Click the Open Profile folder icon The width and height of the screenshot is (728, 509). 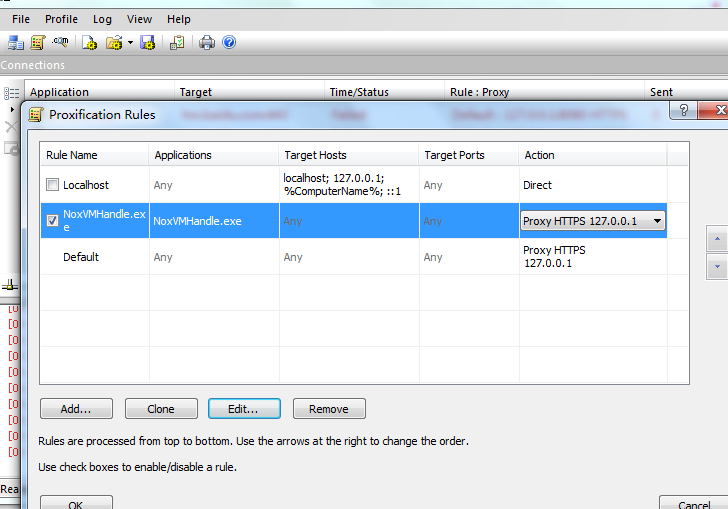114,43
